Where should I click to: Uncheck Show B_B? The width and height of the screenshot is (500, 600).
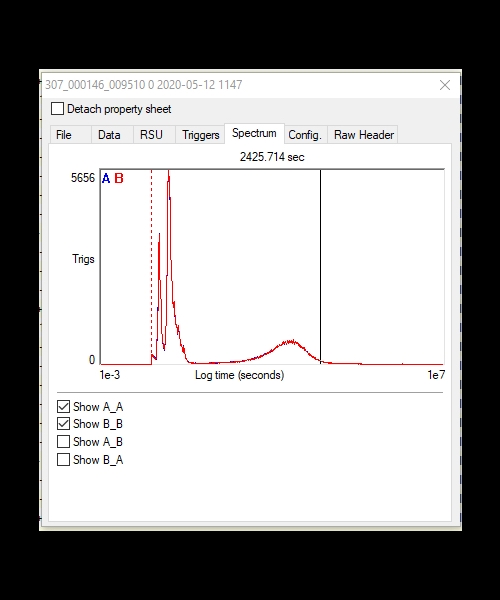(x=64, y=424)
